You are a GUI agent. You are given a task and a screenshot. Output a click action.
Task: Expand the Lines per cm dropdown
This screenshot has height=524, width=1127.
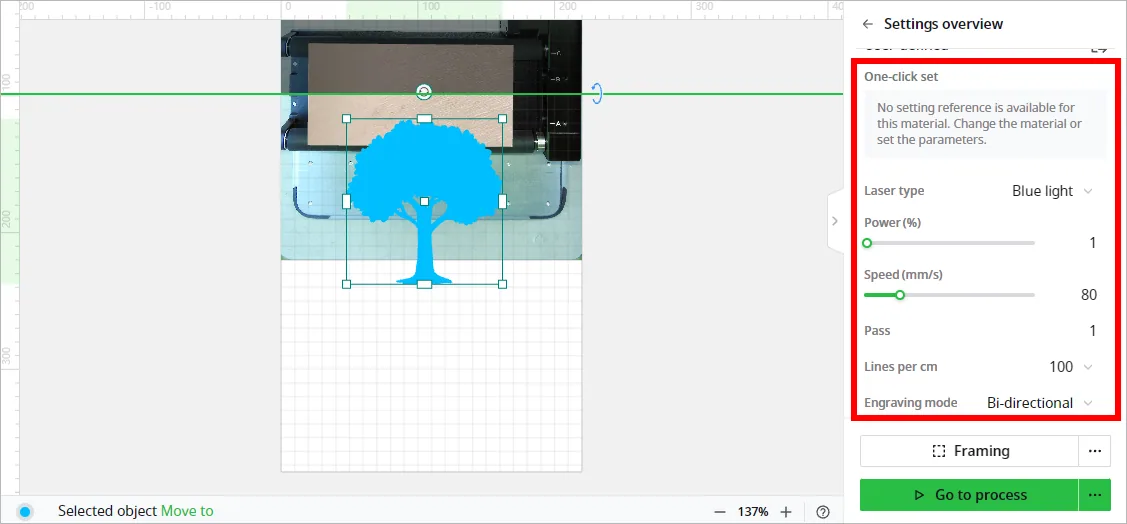1071,367
